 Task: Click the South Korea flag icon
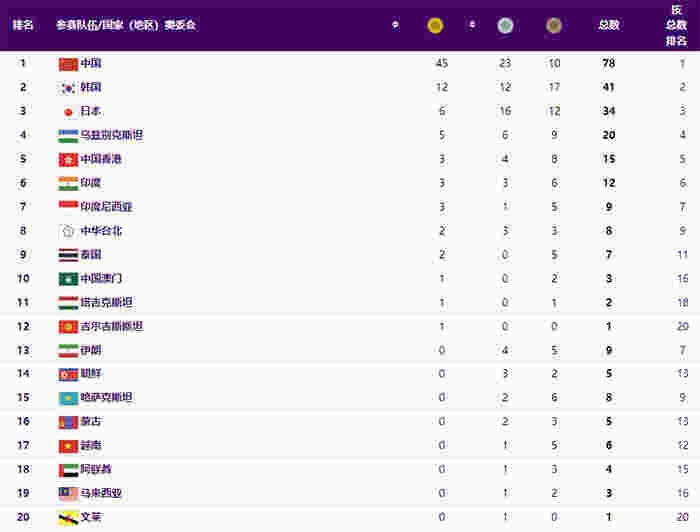pos(68,87)
